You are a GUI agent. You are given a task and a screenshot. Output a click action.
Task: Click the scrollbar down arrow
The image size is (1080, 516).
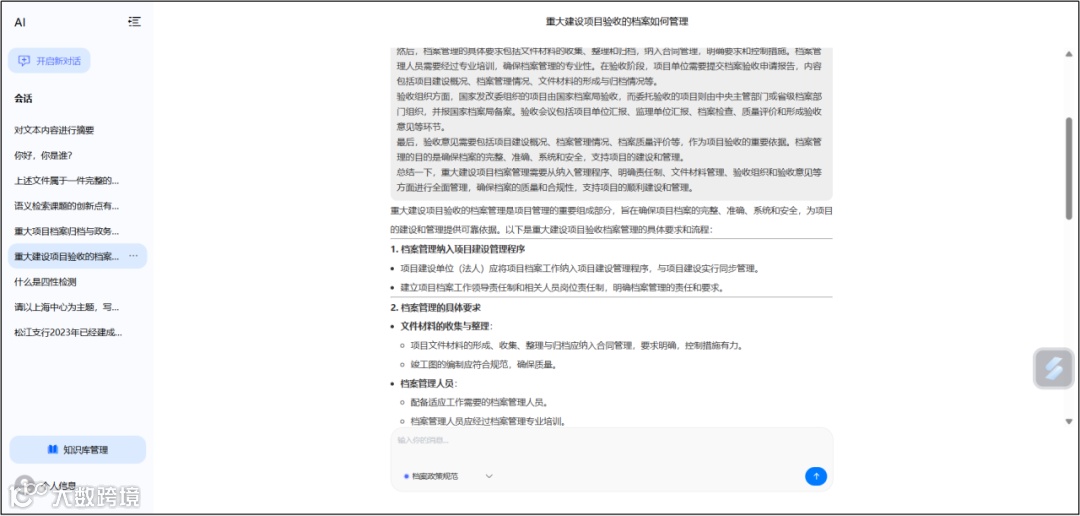(1068, 421)
